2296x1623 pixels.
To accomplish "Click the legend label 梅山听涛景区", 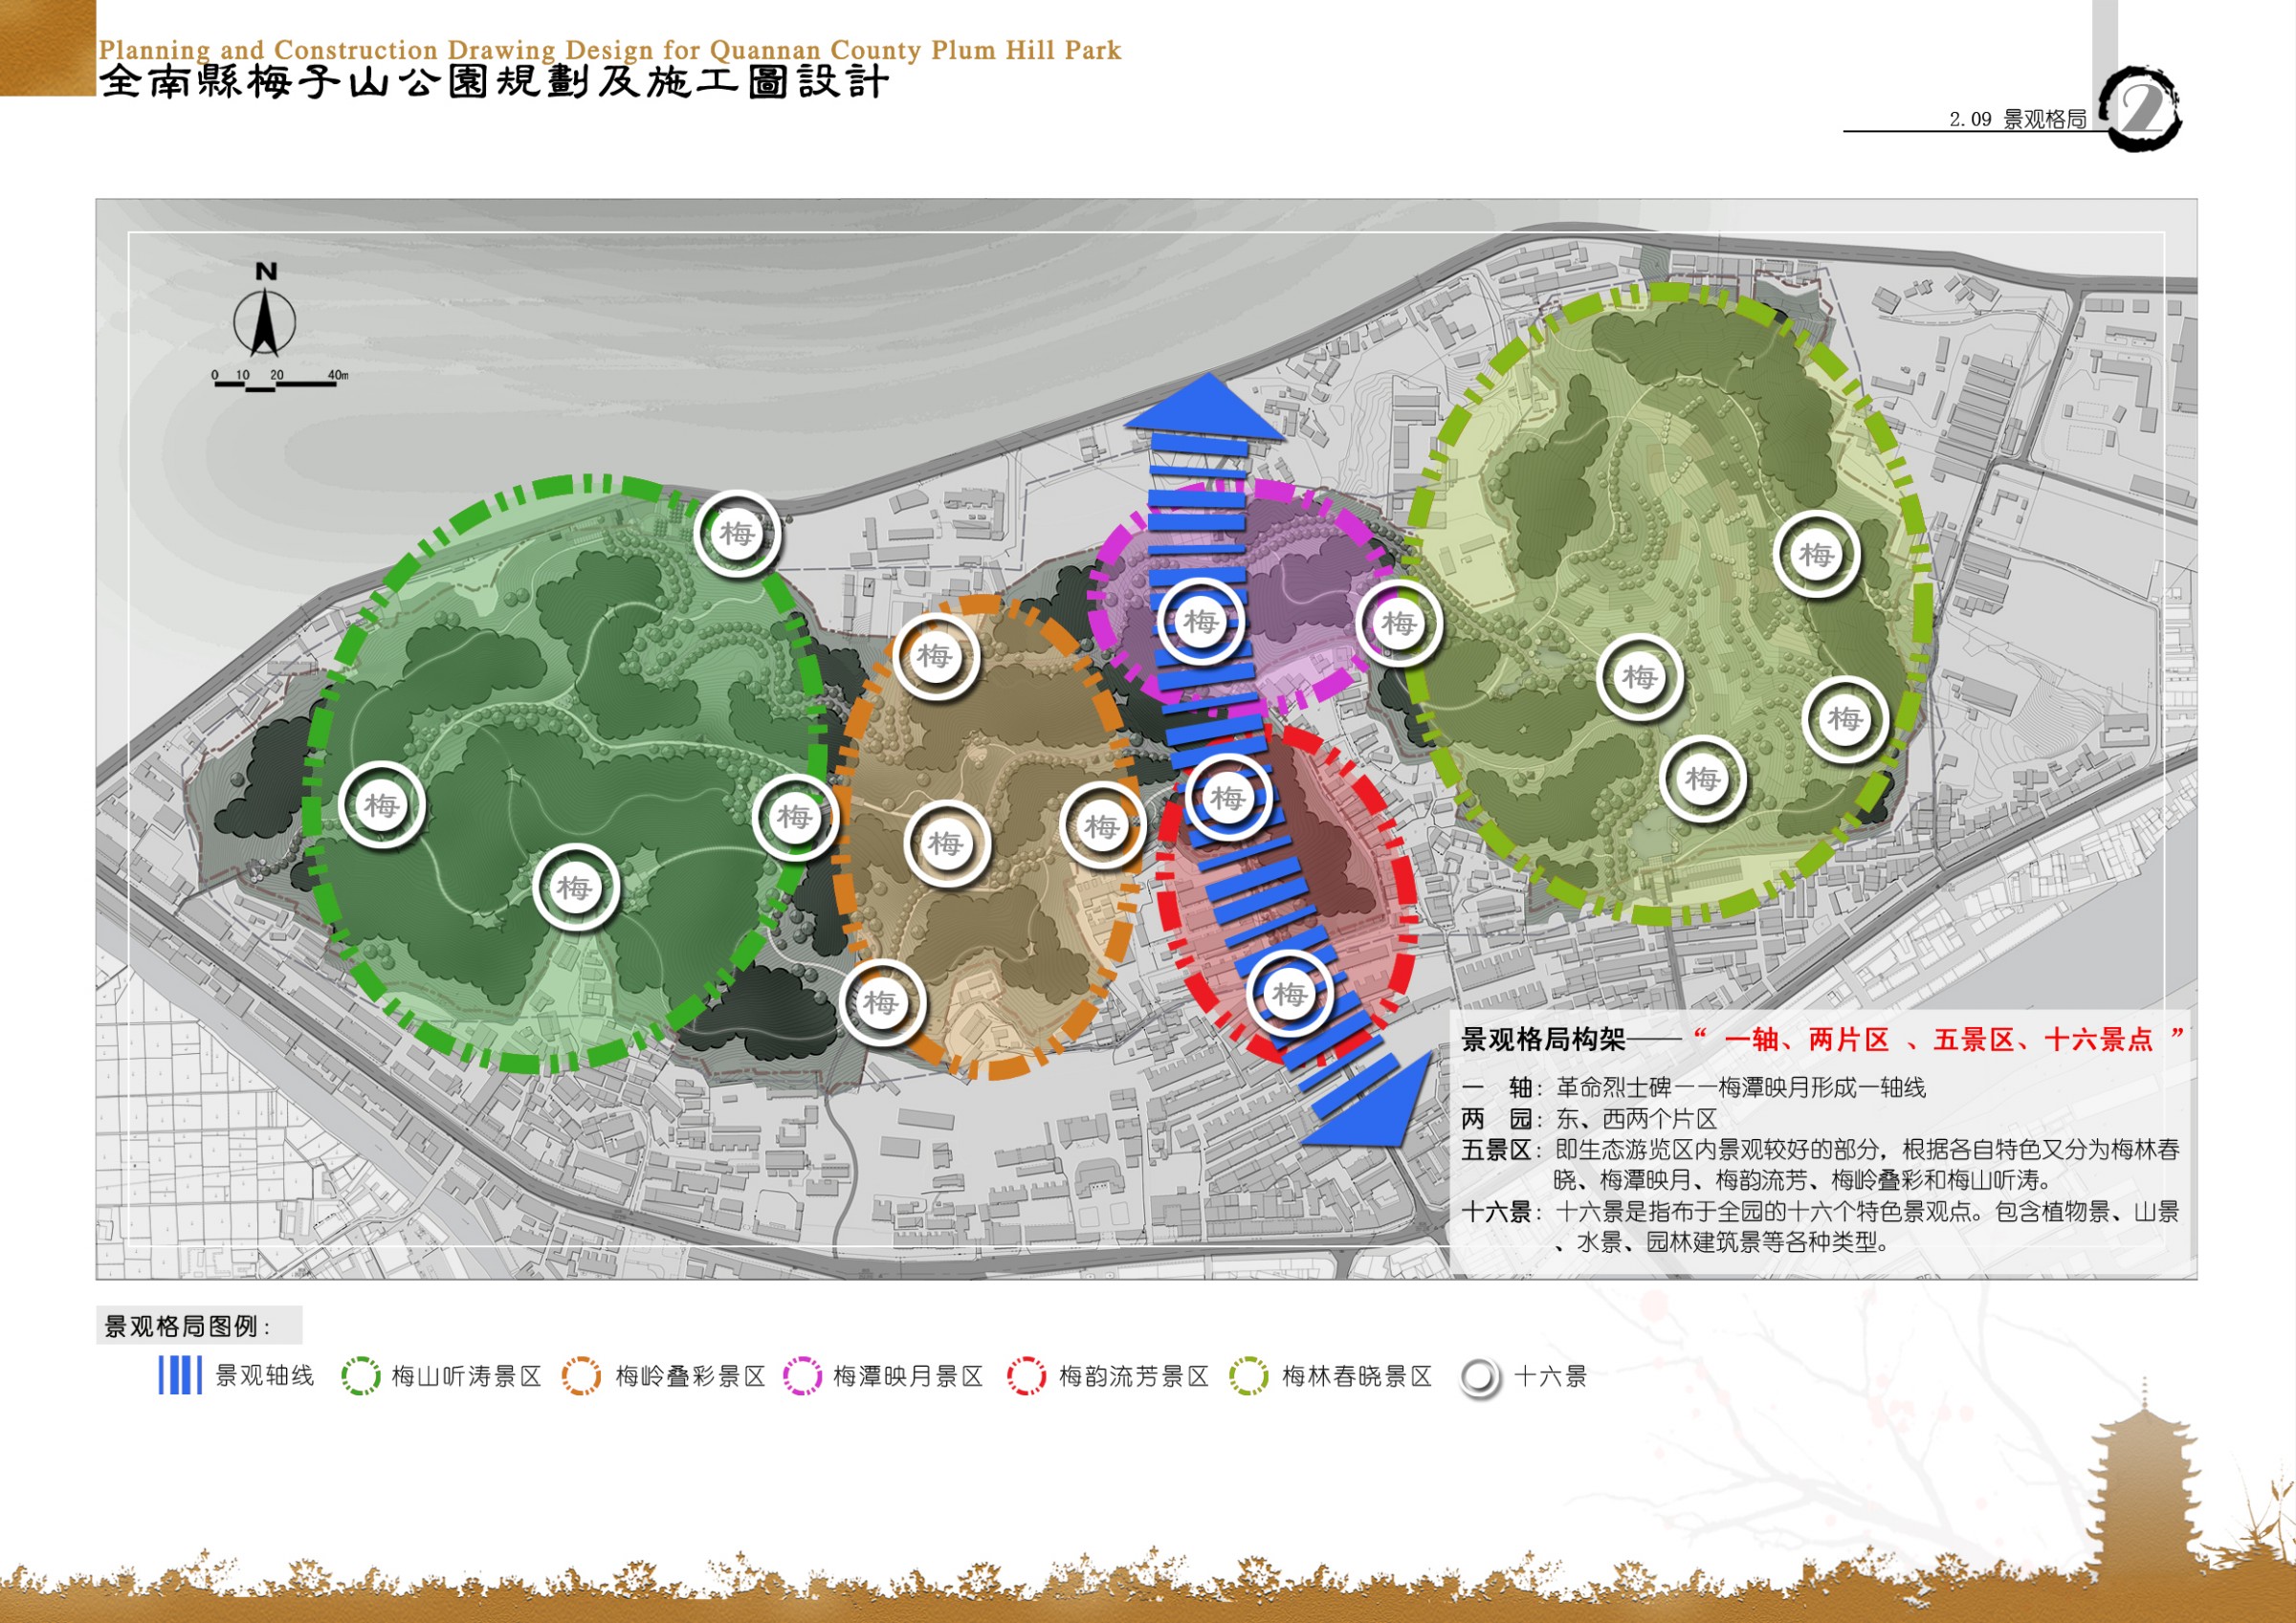I will pyautogui.click(x=466, y=1376).
